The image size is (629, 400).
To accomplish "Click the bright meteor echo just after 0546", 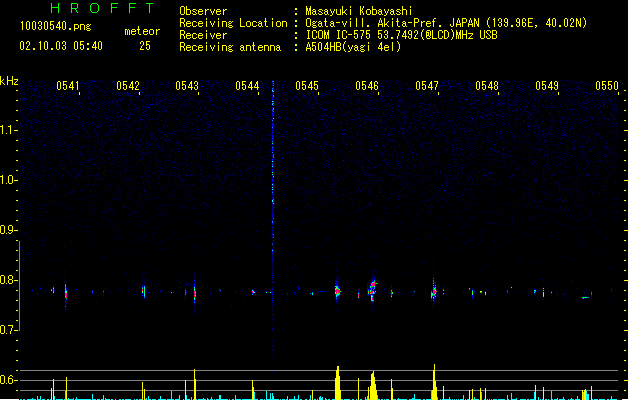I will [373, 290].
